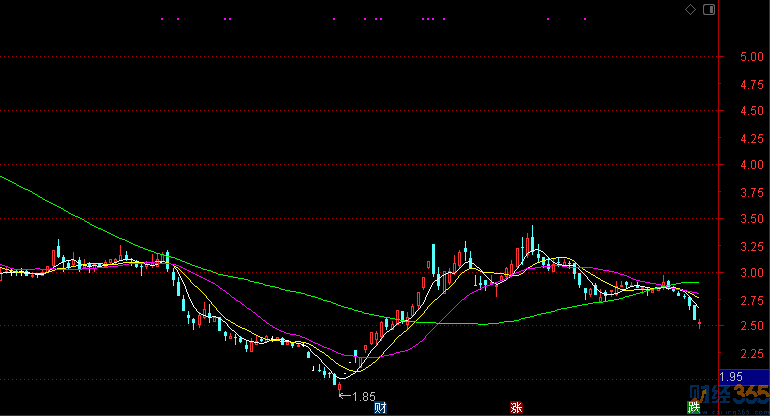Viewport: 770px width, 416px height.
Task: Click the 3.50 price axis label
Action: [752, 219]
